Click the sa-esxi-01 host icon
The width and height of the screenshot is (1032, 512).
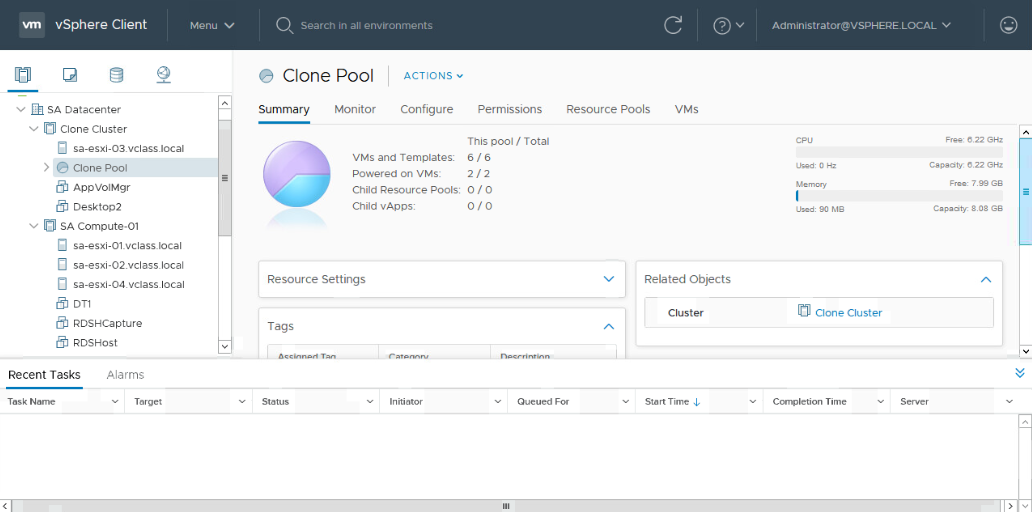63,245
